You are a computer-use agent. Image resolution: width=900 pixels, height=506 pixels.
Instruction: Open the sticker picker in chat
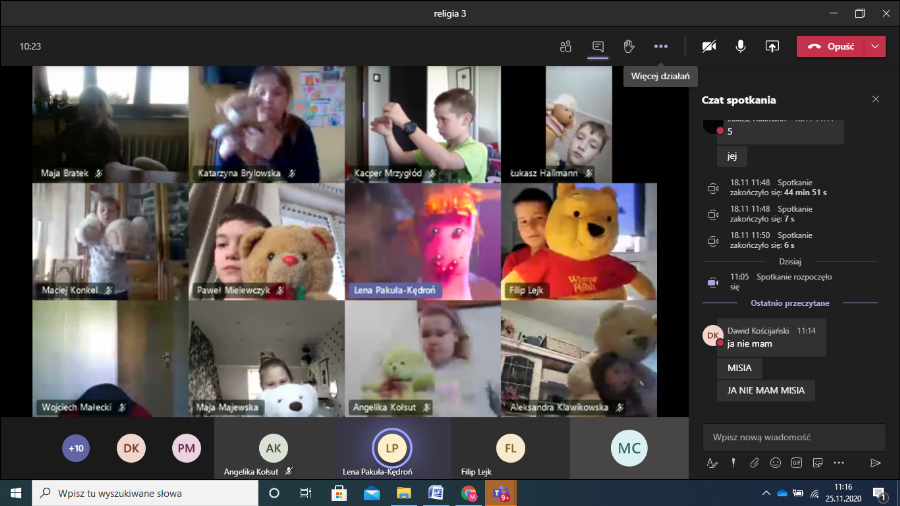(x=818, y=463)
